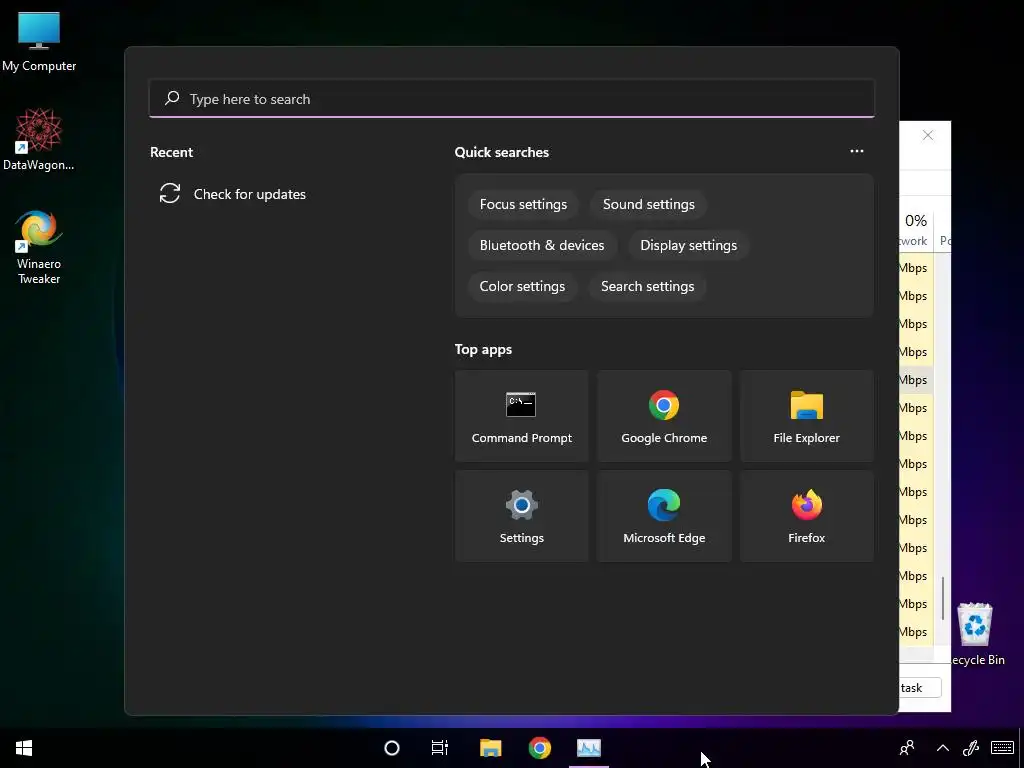Screen dimensions: 1024x768
Task: Open Task View on the taskbar
Action: click(x=440, y=748)
